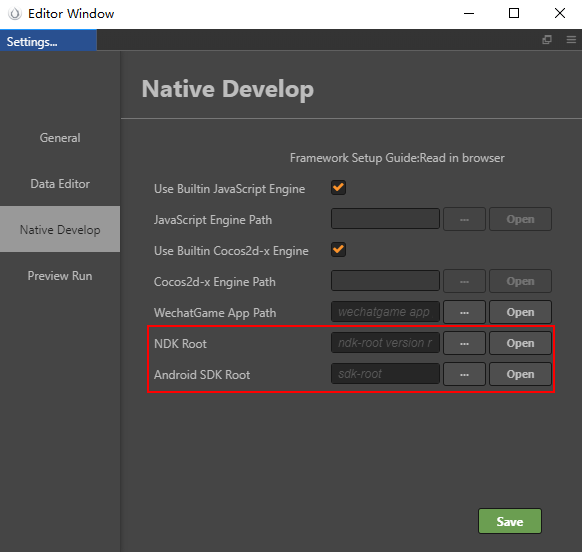This screenshot has width=582, height=552.
Task: Click the Cocos Creator flame logo
Action: point(15,14)
